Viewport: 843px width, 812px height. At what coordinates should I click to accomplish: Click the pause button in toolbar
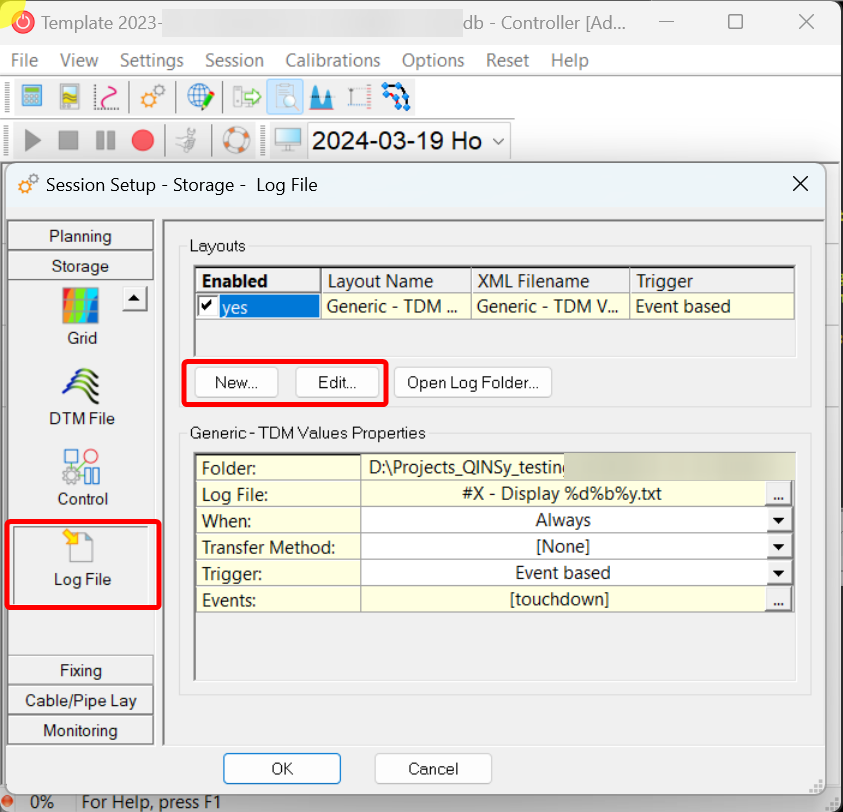[x=105, y=140]
